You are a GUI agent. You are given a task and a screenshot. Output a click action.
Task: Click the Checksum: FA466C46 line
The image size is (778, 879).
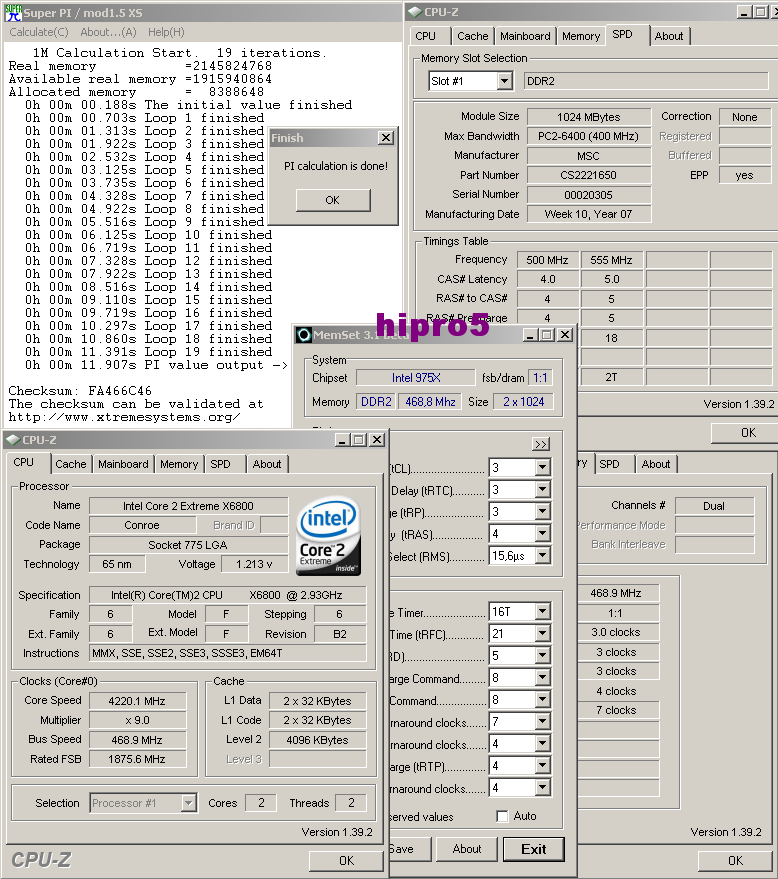pos(80,391)
